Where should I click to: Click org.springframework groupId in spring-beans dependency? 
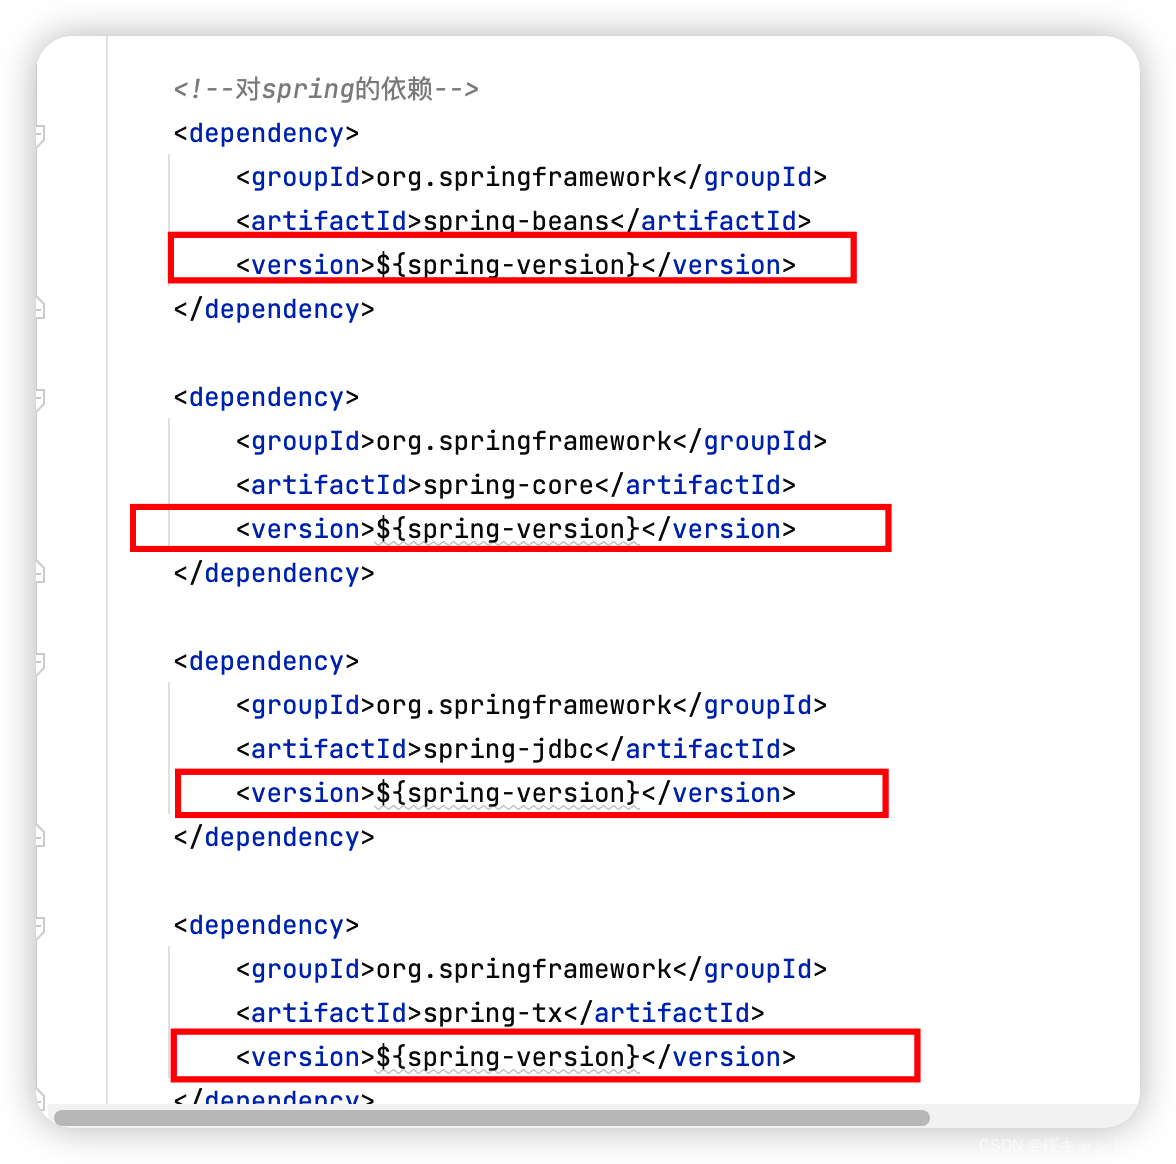(524, 178)
